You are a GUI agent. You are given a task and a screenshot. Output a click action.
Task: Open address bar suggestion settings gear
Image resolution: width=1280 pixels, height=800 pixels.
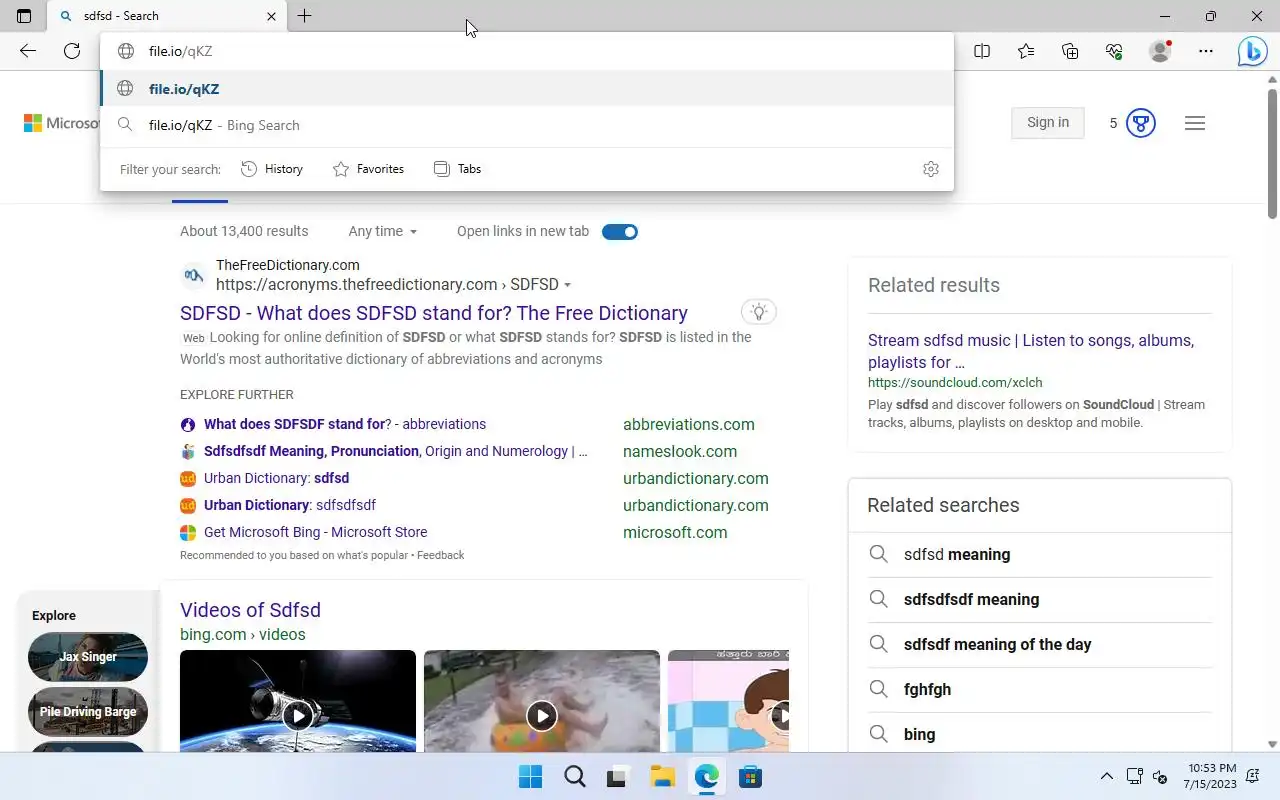(931, 169)
